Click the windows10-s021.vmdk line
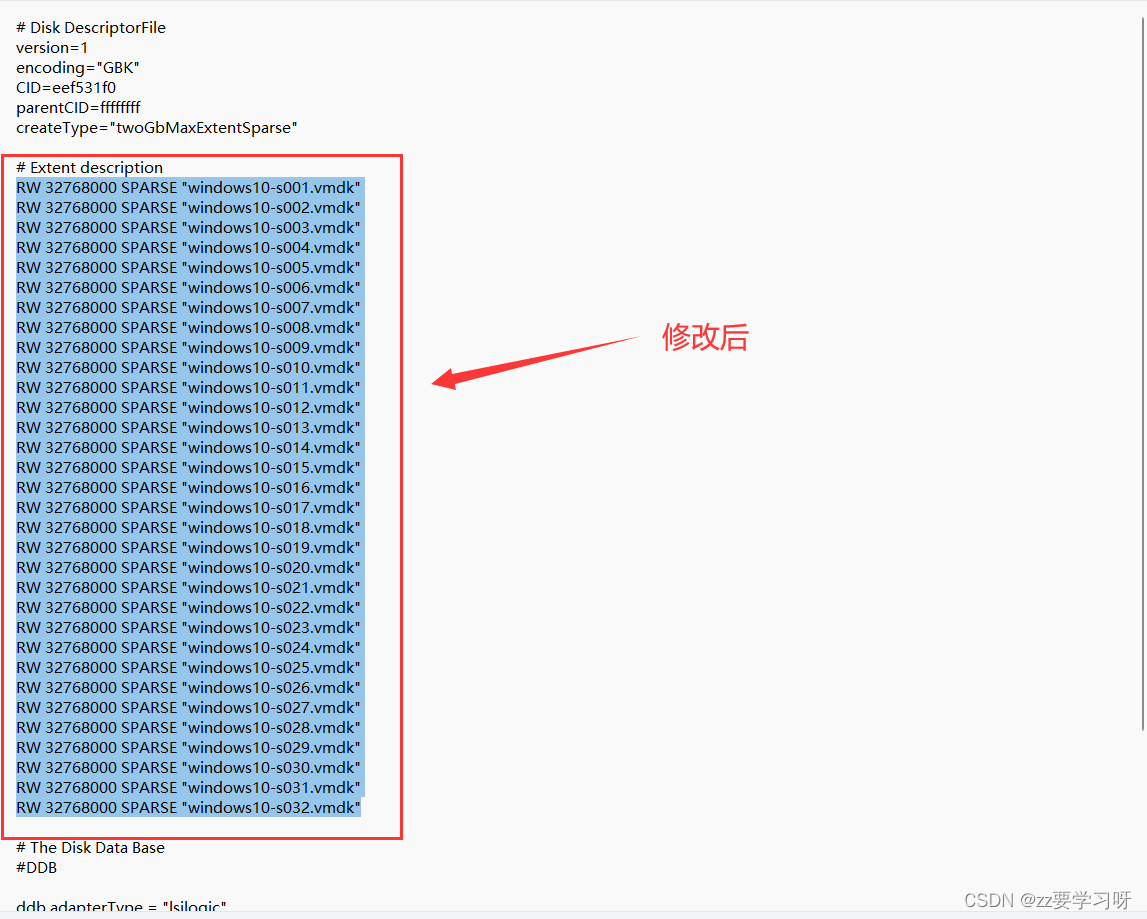This screenshot has height=919, width=1147. click(x=189, y=588)
